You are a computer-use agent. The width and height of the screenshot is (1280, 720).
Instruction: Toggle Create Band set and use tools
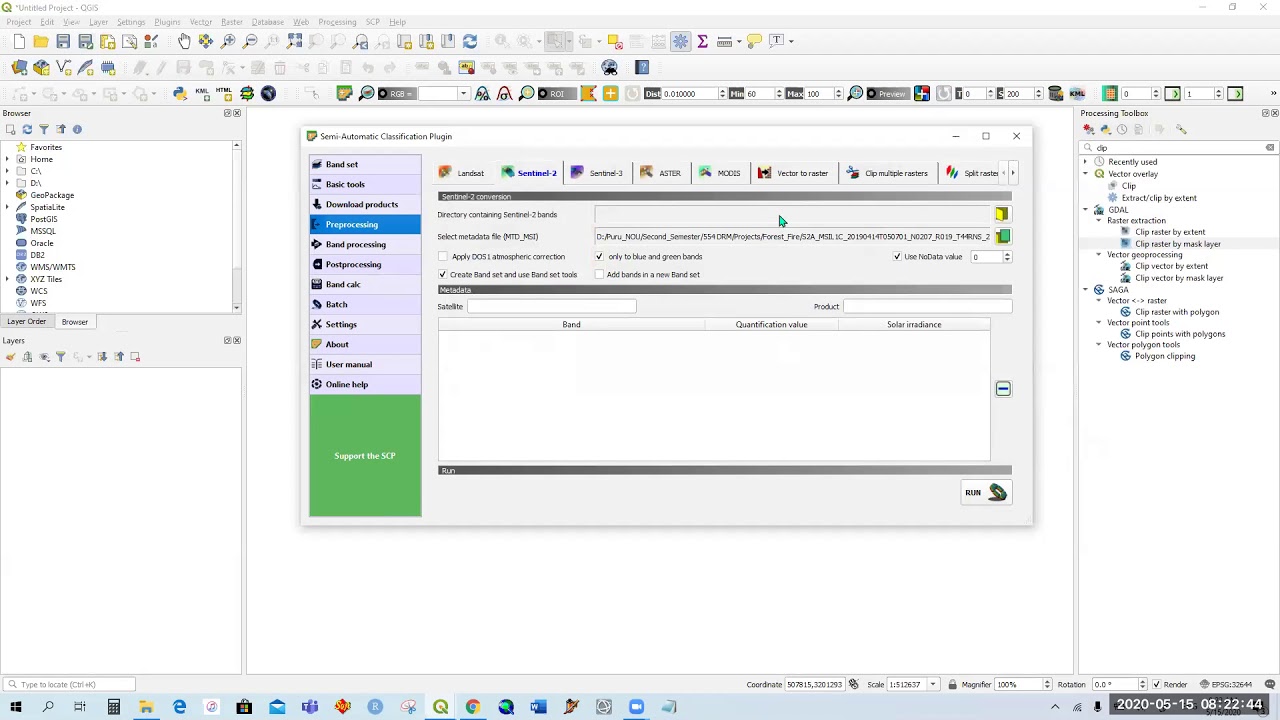(442, 275)
